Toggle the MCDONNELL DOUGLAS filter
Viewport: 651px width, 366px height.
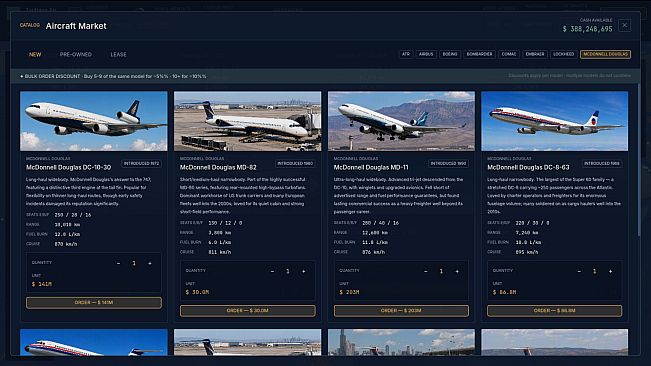[605, 54]
